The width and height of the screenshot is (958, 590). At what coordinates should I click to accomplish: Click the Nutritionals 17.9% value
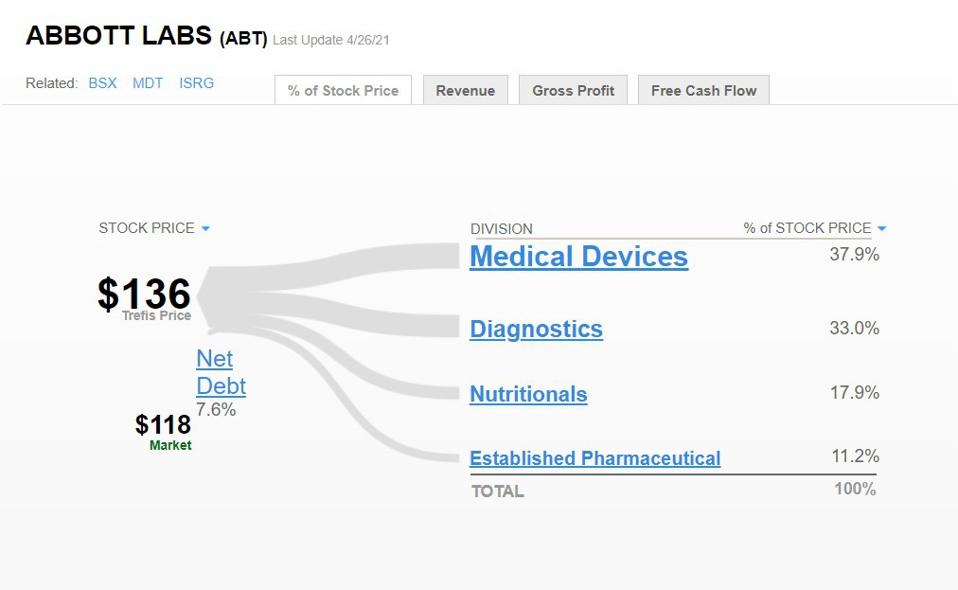tap(854, 392)
